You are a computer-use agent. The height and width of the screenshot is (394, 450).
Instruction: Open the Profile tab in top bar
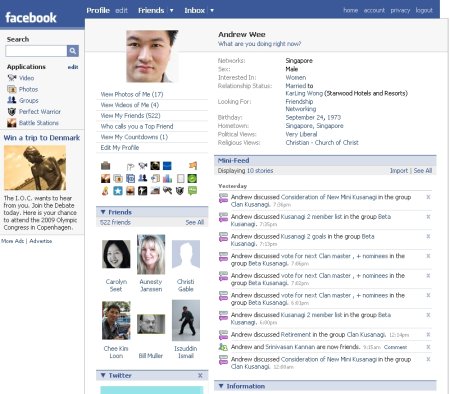[x=98, y=10]
